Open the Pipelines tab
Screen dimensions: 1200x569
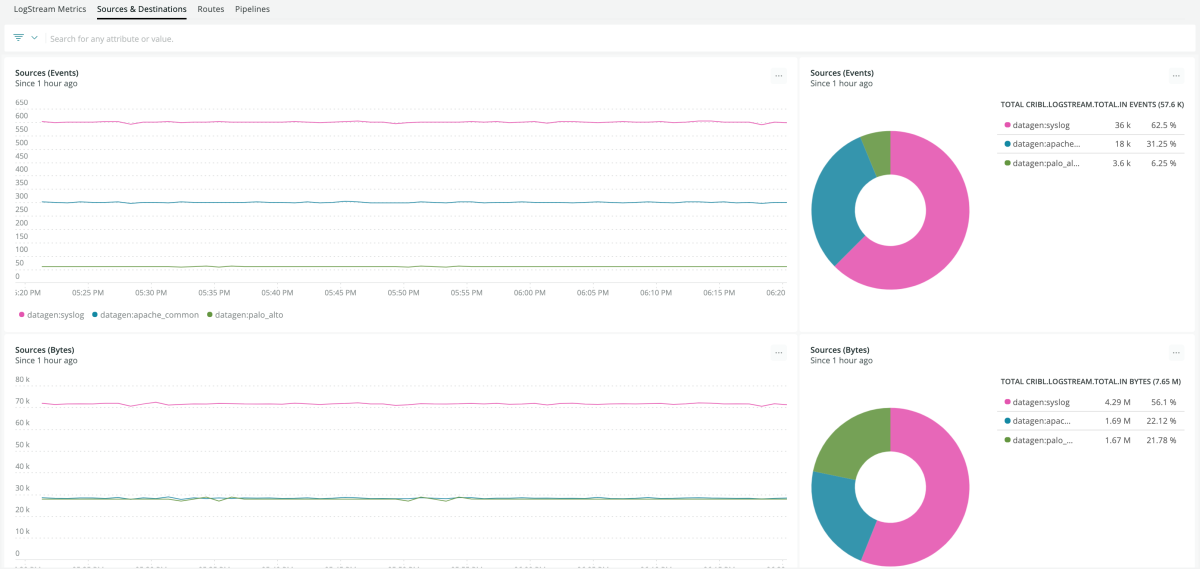point(252,9)
